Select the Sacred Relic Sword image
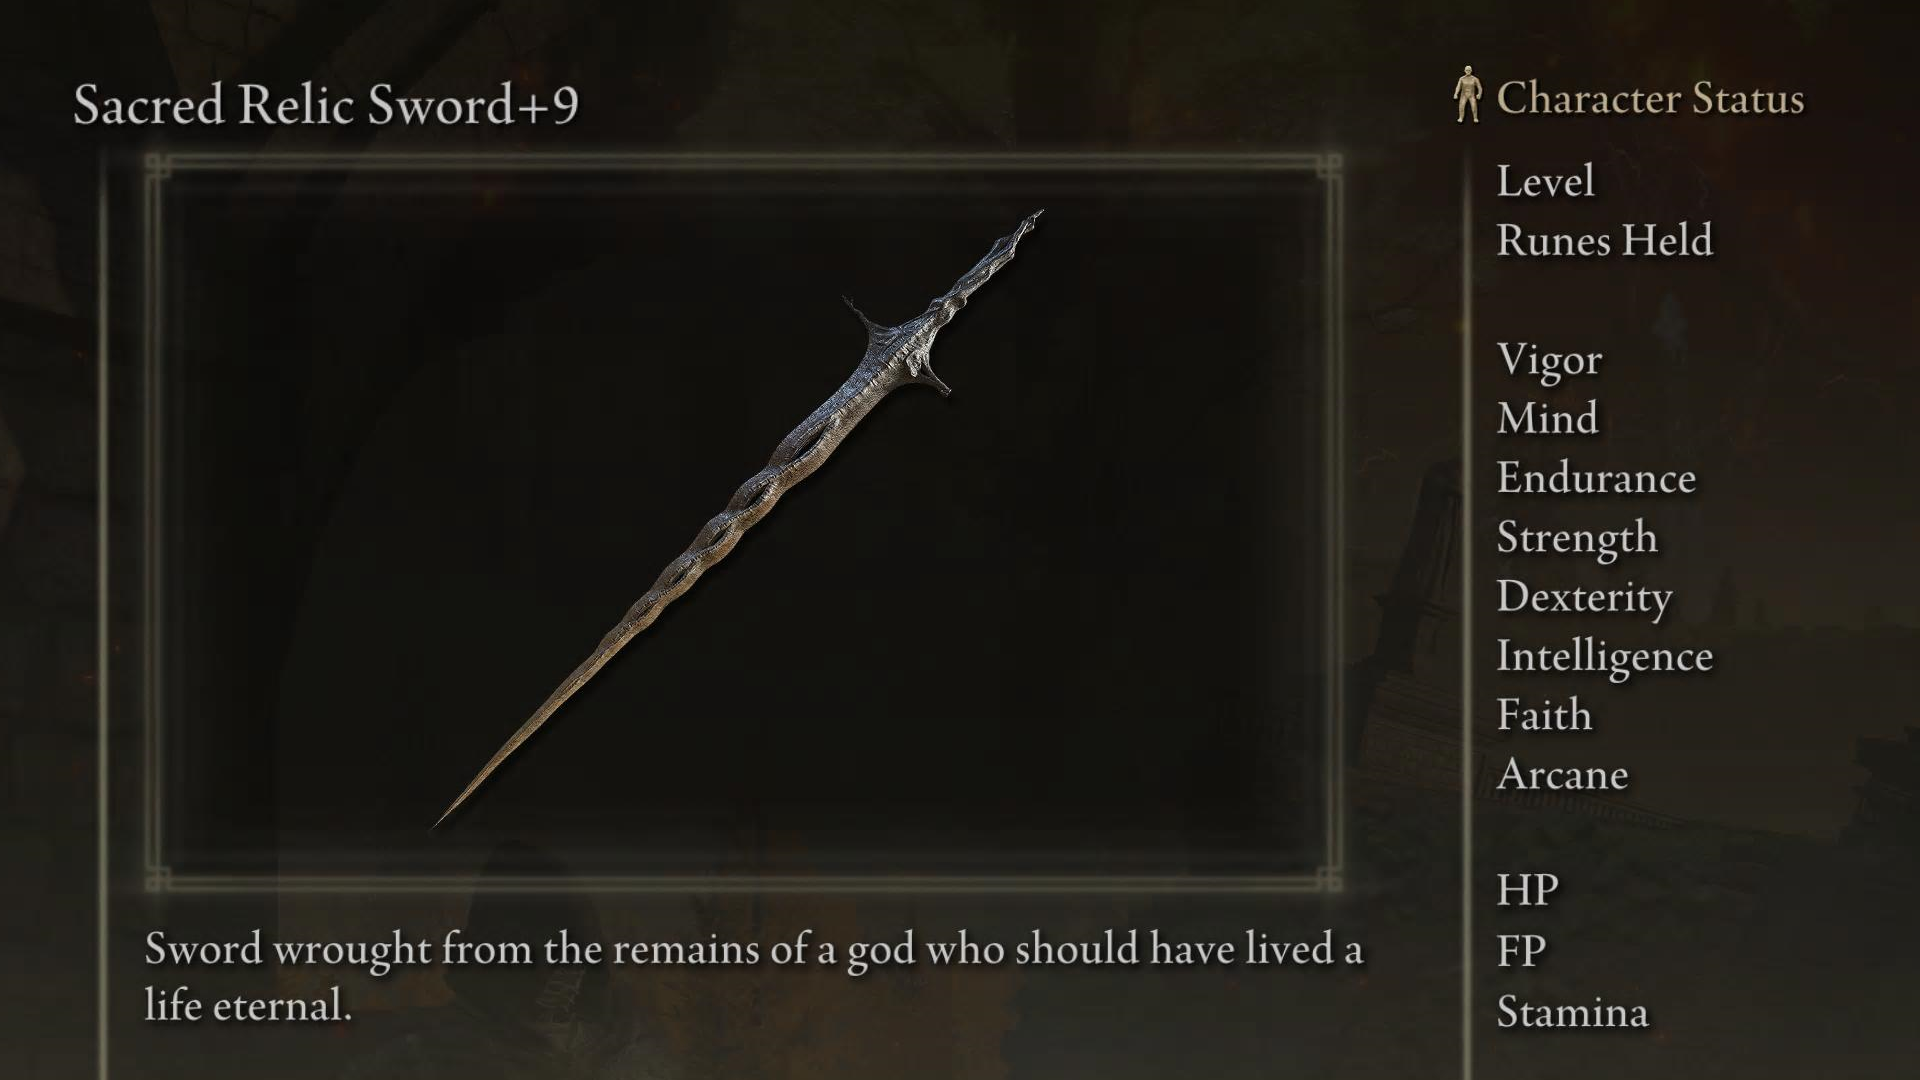The width and height of the screenshot is (1920, 1080). [738, 519]
